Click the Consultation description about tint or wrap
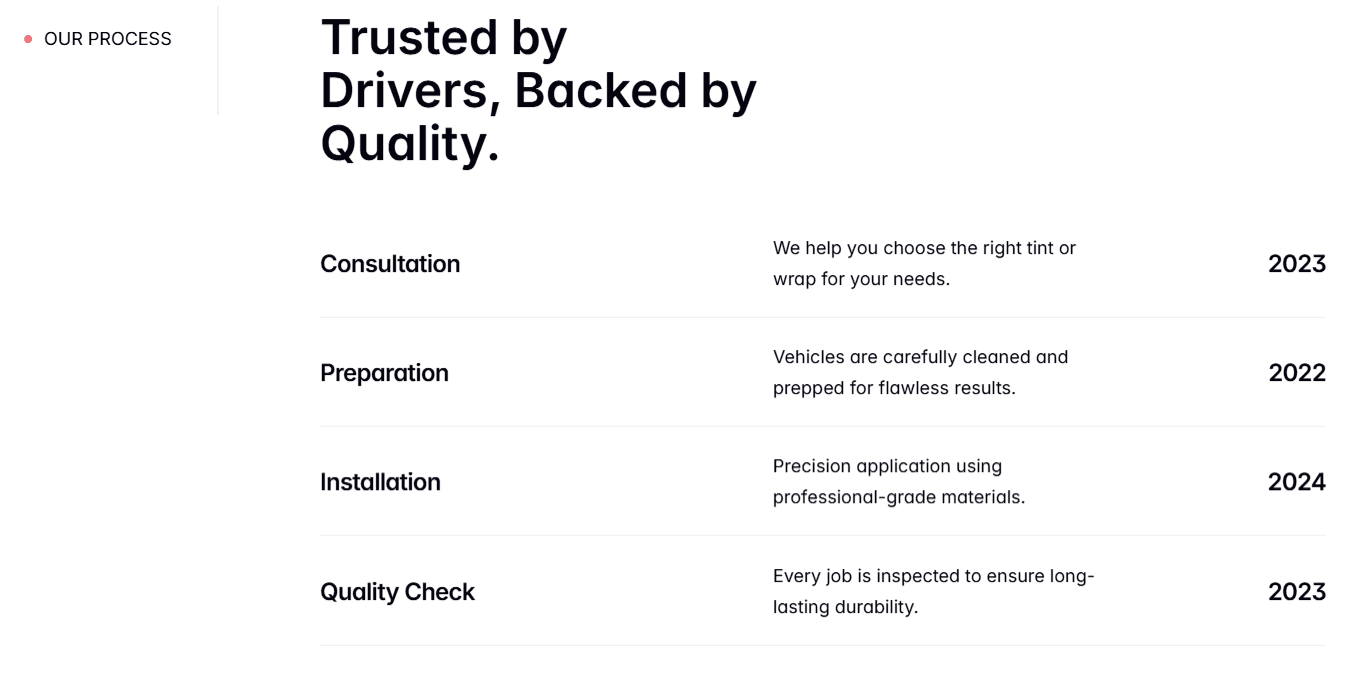This screenshot has width=1354, height=695. (x=924, y=263)
